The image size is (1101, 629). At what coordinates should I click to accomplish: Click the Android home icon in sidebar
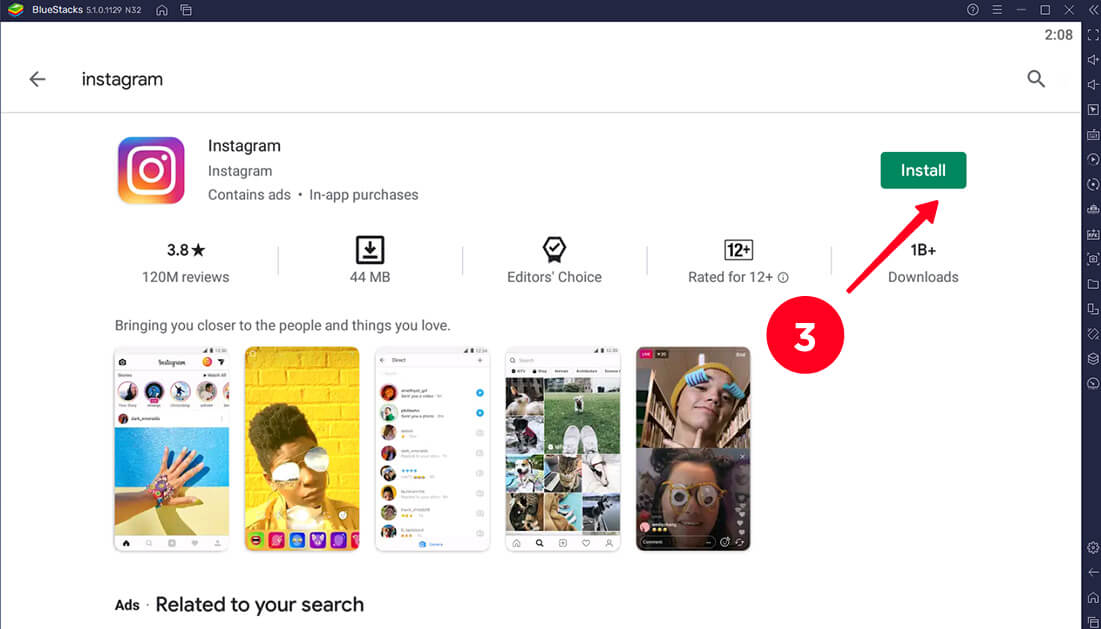tap(1093, 598)
